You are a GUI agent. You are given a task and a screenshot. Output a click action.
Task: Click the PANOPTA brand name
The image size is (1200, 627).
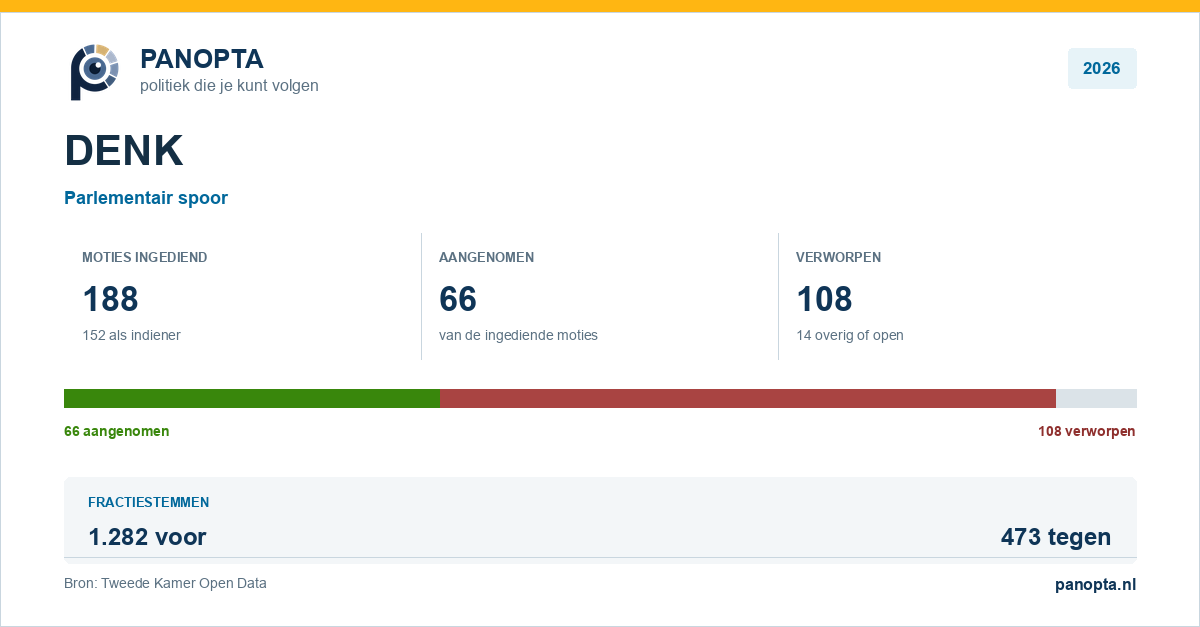[202, 59]
